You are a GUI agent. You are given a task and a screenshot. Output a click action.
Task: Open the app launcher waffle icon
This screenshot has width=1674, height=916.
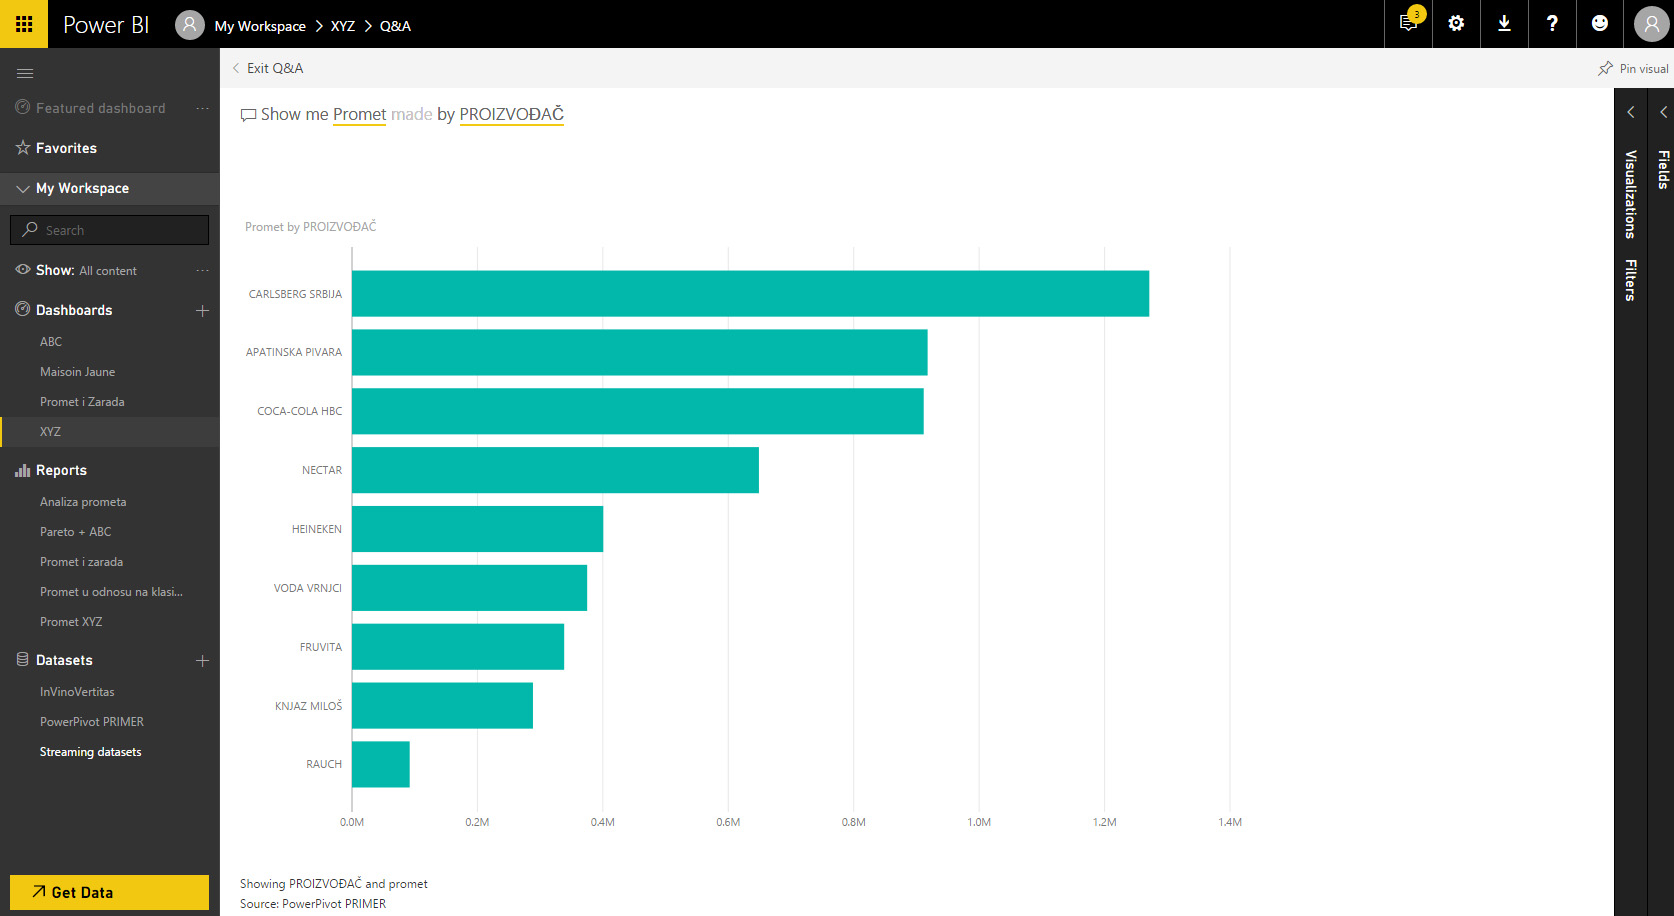coord(24,24)
